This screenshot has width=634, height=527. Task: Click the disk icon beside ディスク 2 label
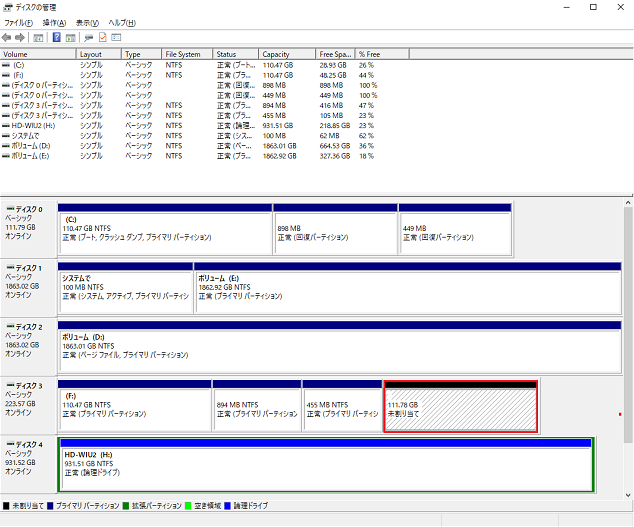(x=10, y=326)
